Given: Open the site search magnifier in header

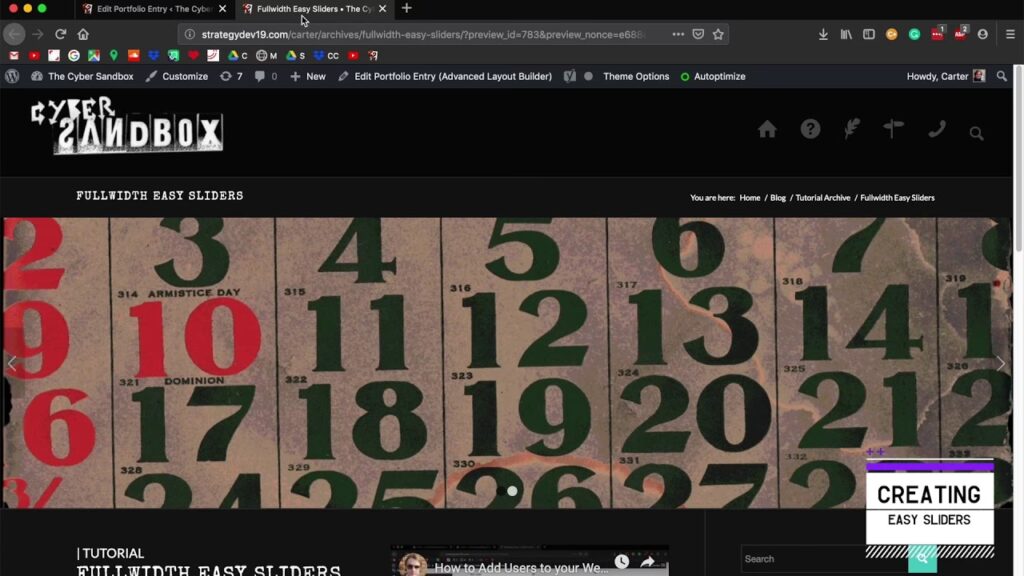Looking at the screenshot, I should pos(976,133).
